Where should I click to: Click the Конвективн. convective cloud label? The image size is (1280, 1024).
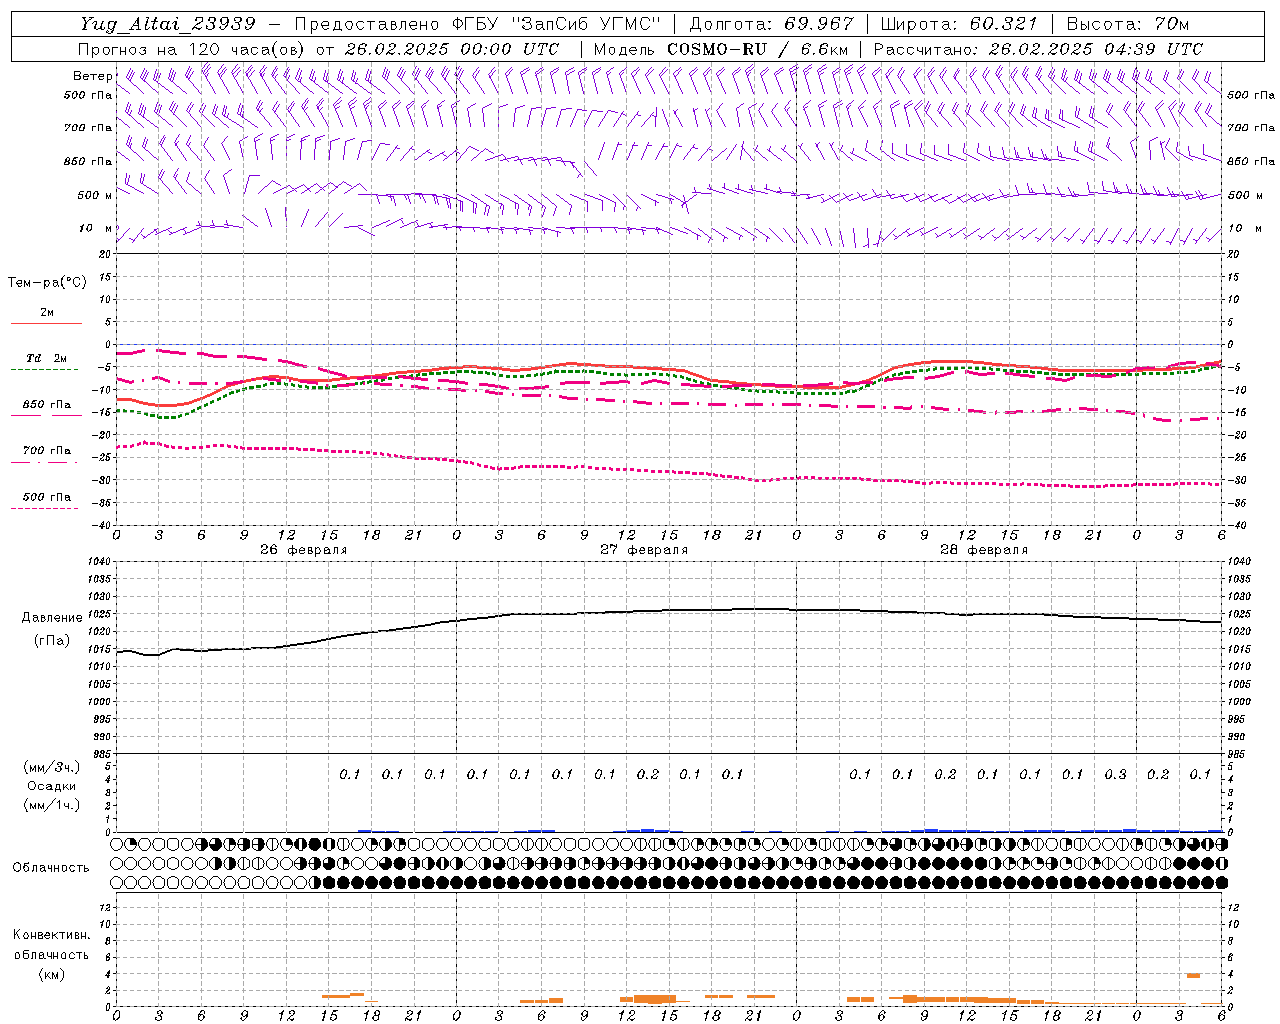pos(51,935)
